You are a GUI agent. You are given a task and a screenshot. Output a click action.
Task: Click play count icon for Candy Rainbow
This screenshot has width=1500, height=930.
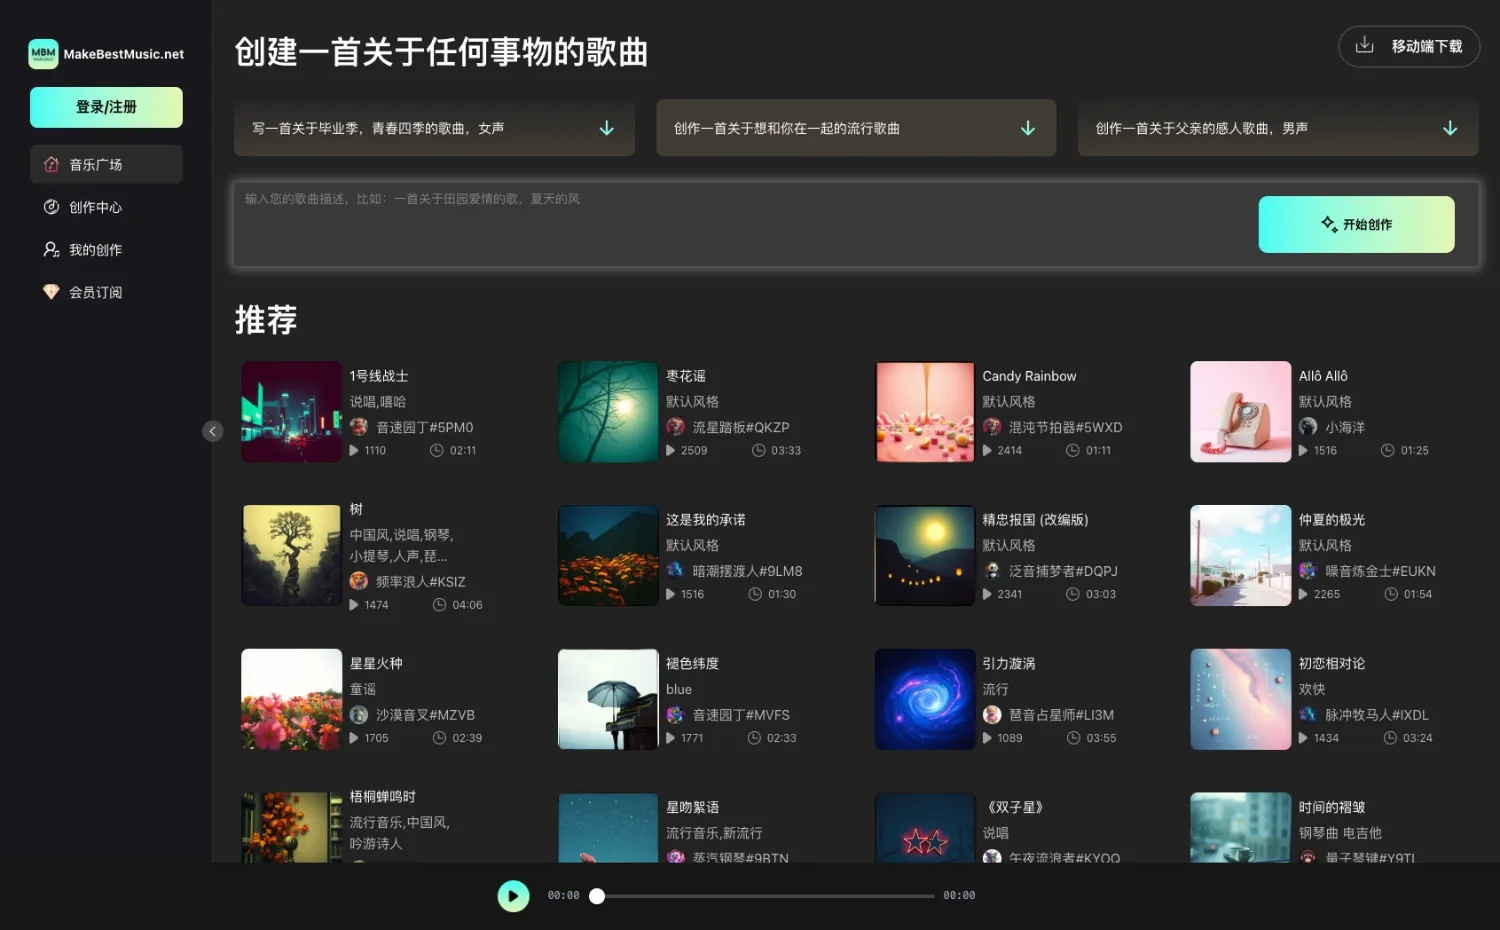(987, 451)
